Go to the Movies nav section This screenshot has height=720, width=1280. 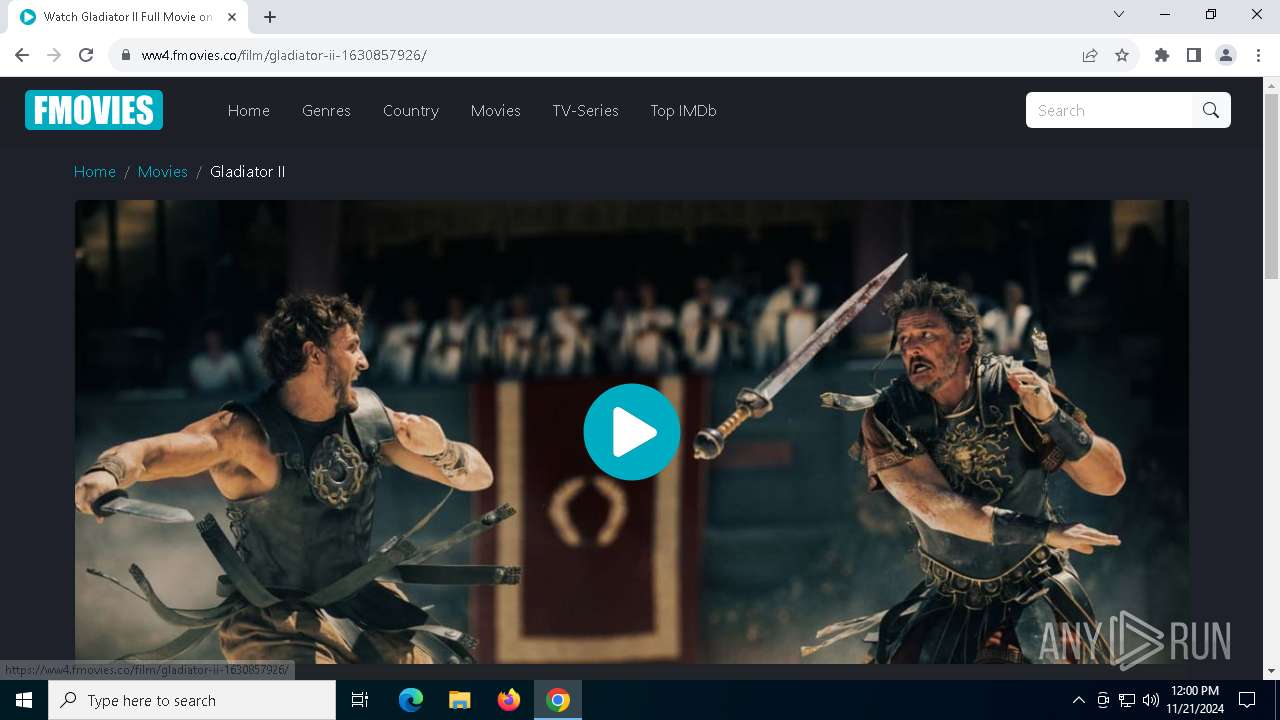click(x=496, y=111)
